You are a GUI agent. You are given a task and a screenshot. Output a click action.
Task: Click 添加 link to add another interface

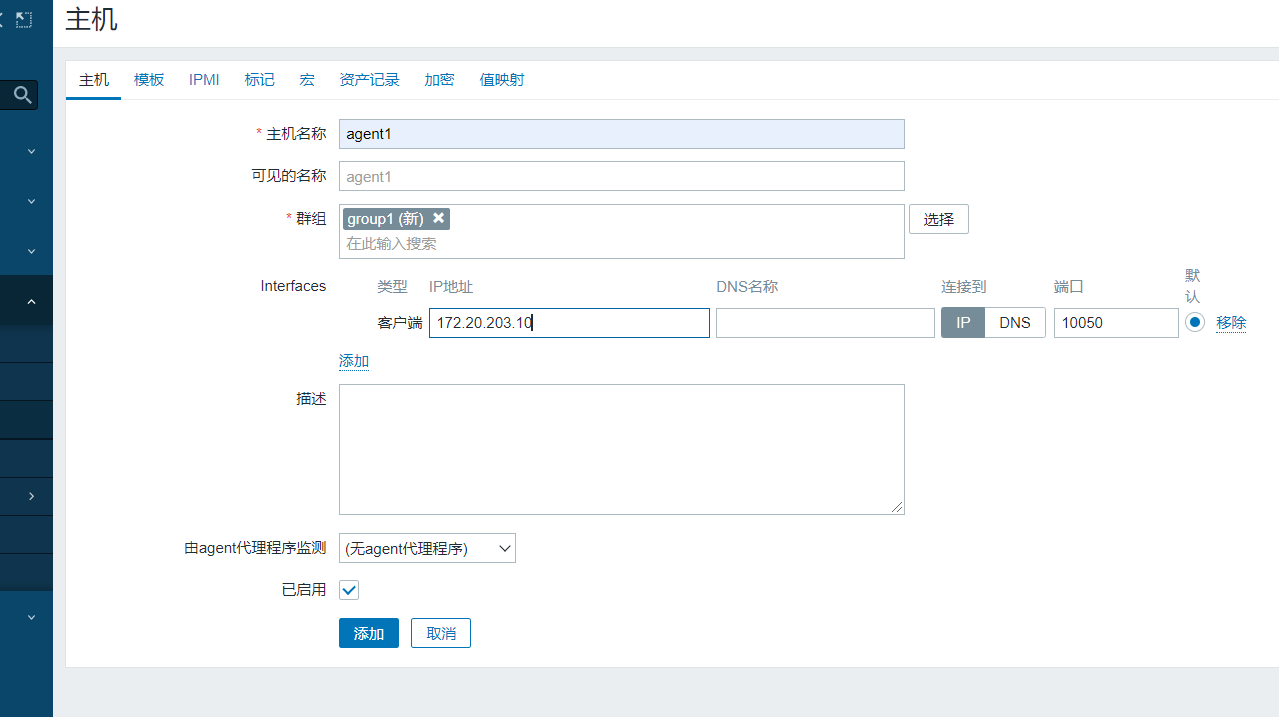353,360
